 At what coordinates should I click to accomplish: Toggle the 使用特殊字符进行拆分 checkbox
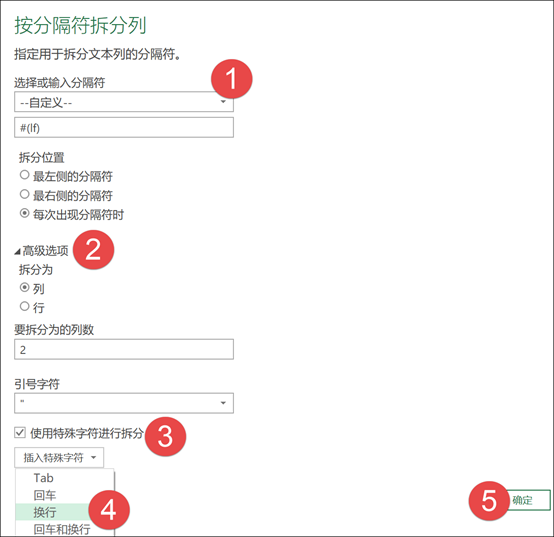point(20,432)
